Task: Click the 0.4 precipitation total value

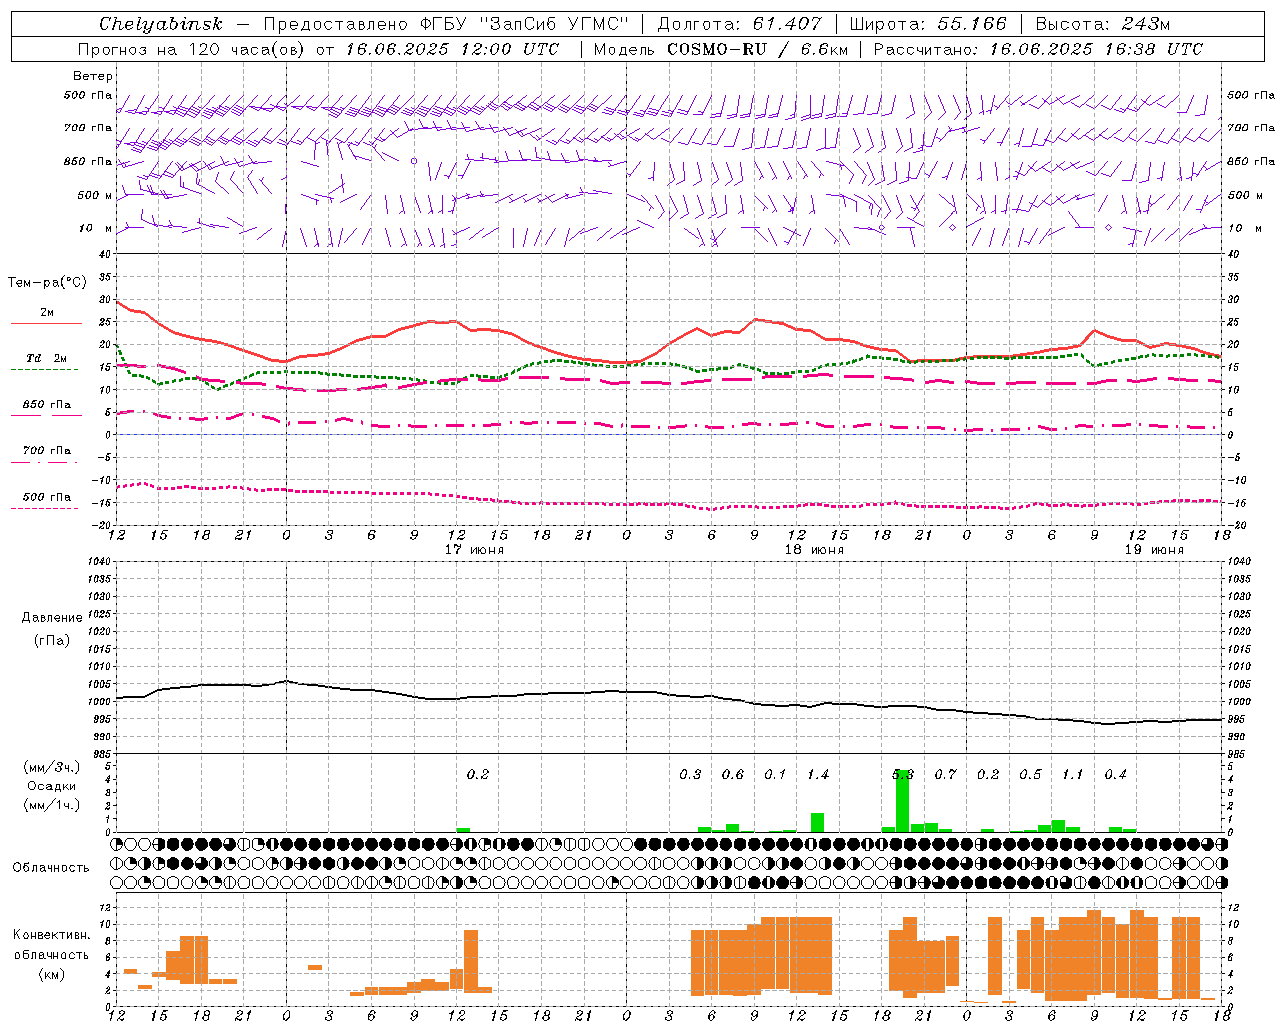Action: click(x=1115, y=775)
